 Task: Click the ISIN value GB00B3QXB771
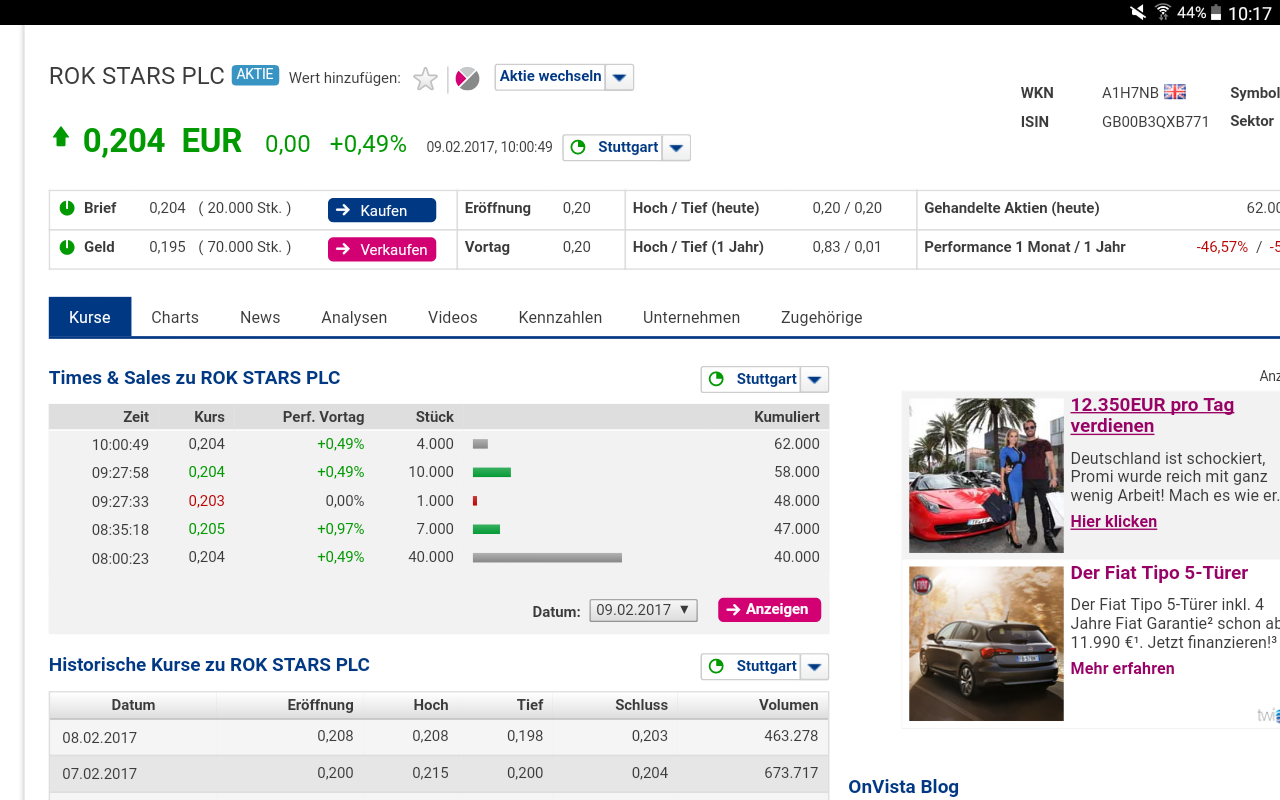1156,122
